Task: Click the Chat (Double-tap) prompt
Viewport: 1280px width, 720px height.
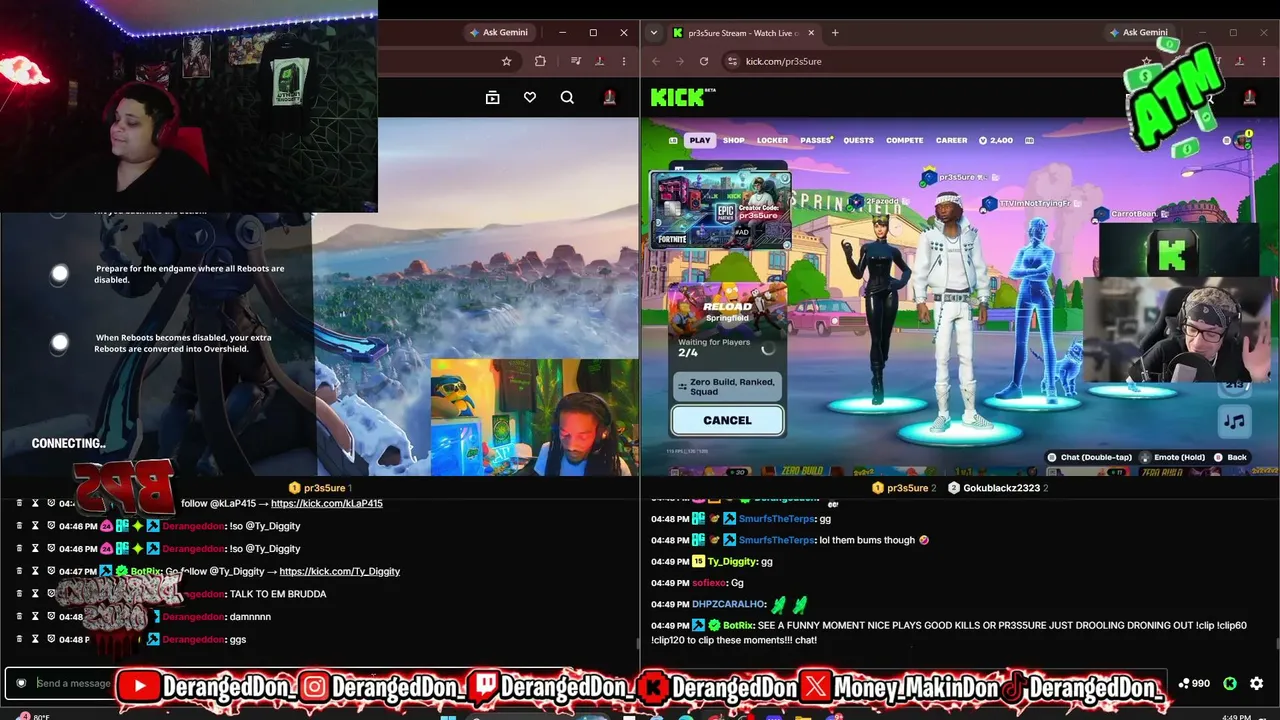Action: (x=1090, y=457)
